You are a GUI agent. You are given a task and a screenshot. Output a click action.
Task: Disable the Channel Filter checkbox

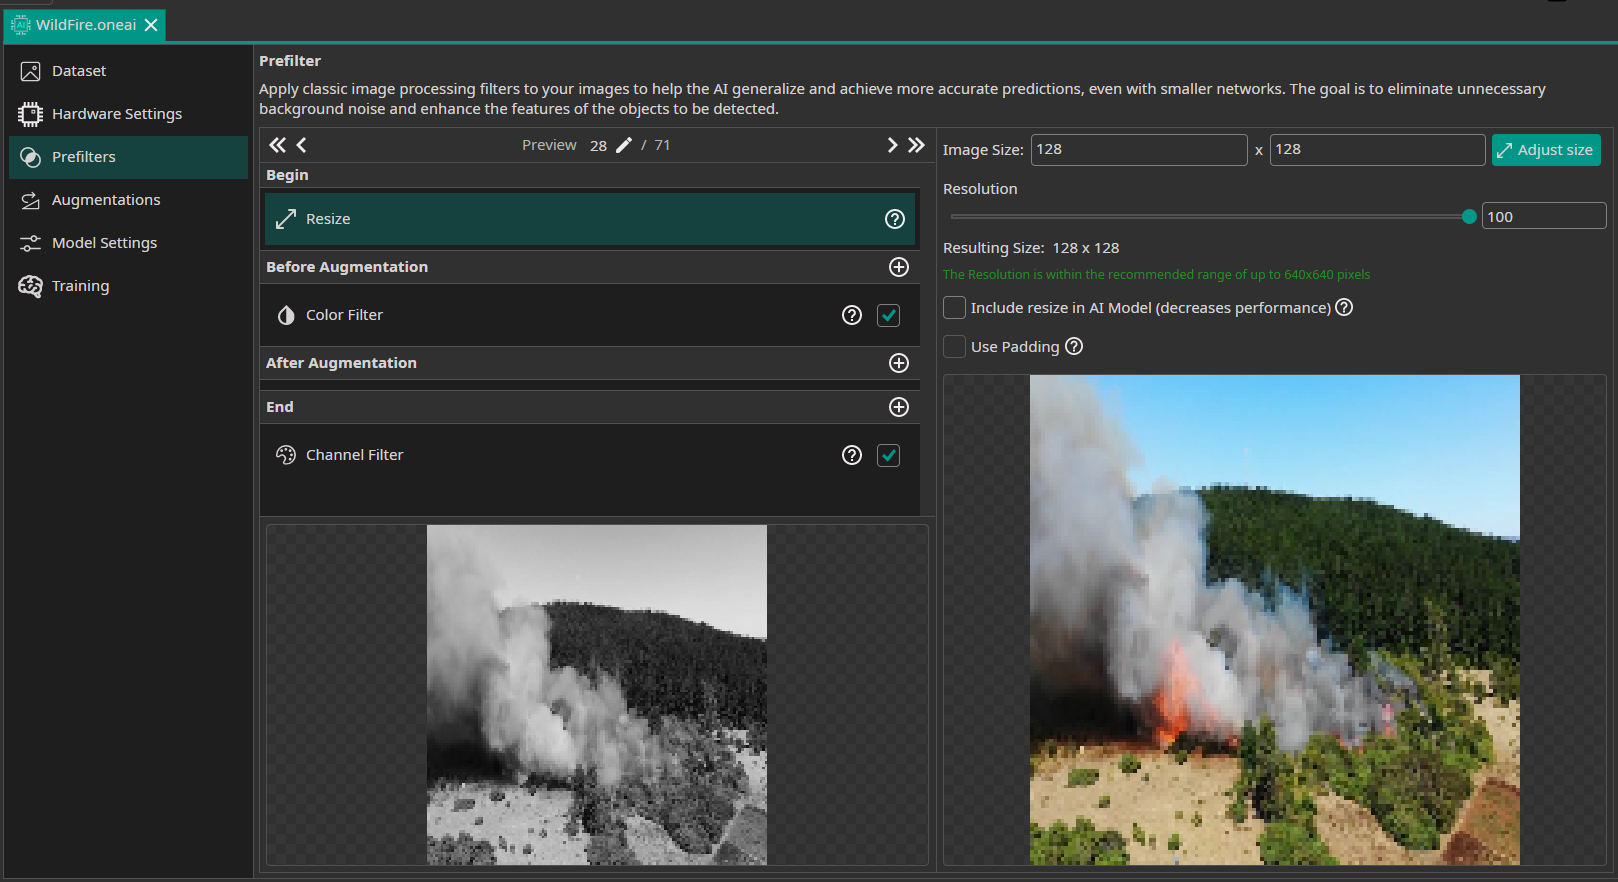[x=888, y=455]
